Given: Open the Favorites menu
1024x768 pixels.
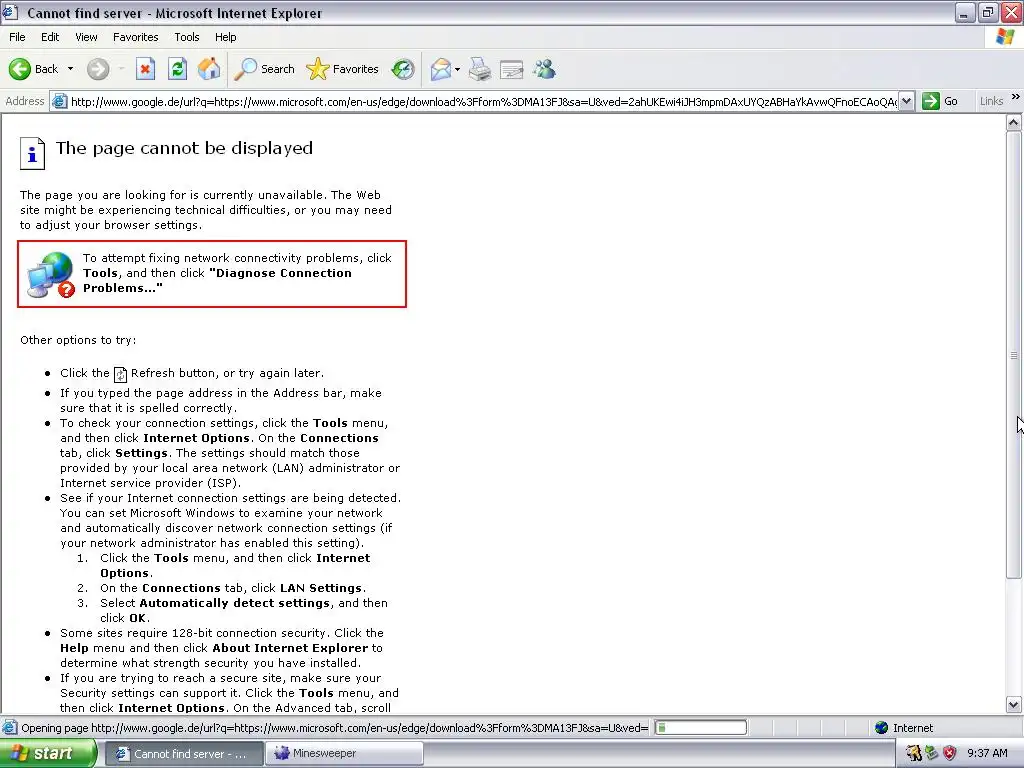Looking at the screenshot, I should [135, 37].
